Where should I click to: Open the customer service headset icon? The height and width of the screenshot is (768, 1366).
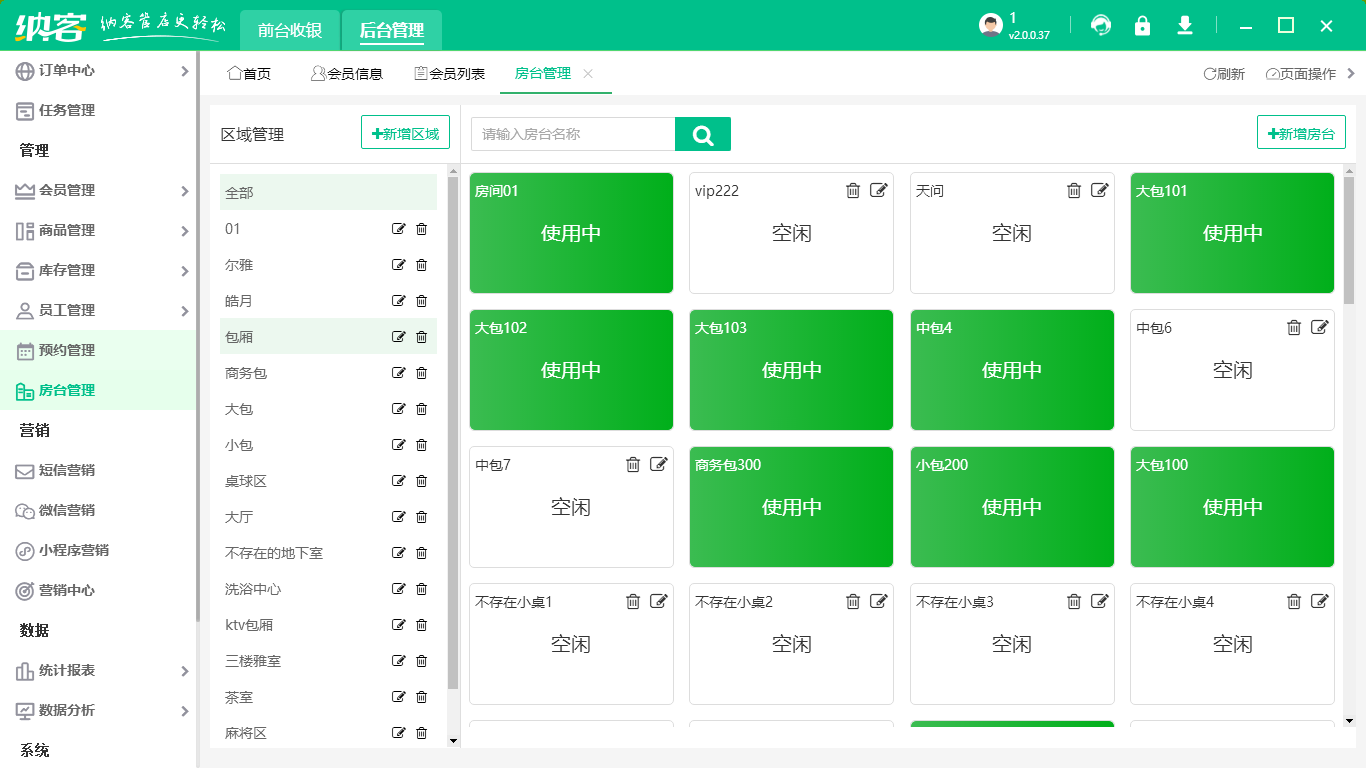[x=1101, y=26]
